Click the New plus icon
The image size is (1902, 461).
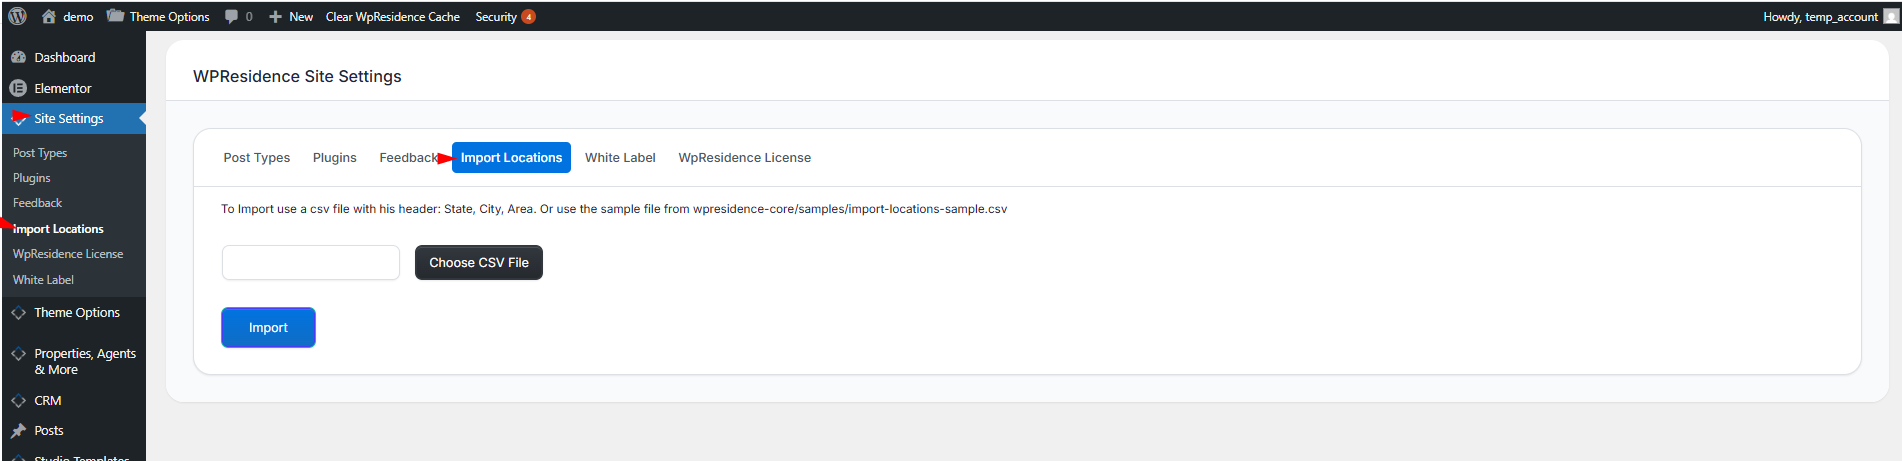(275, 16)
